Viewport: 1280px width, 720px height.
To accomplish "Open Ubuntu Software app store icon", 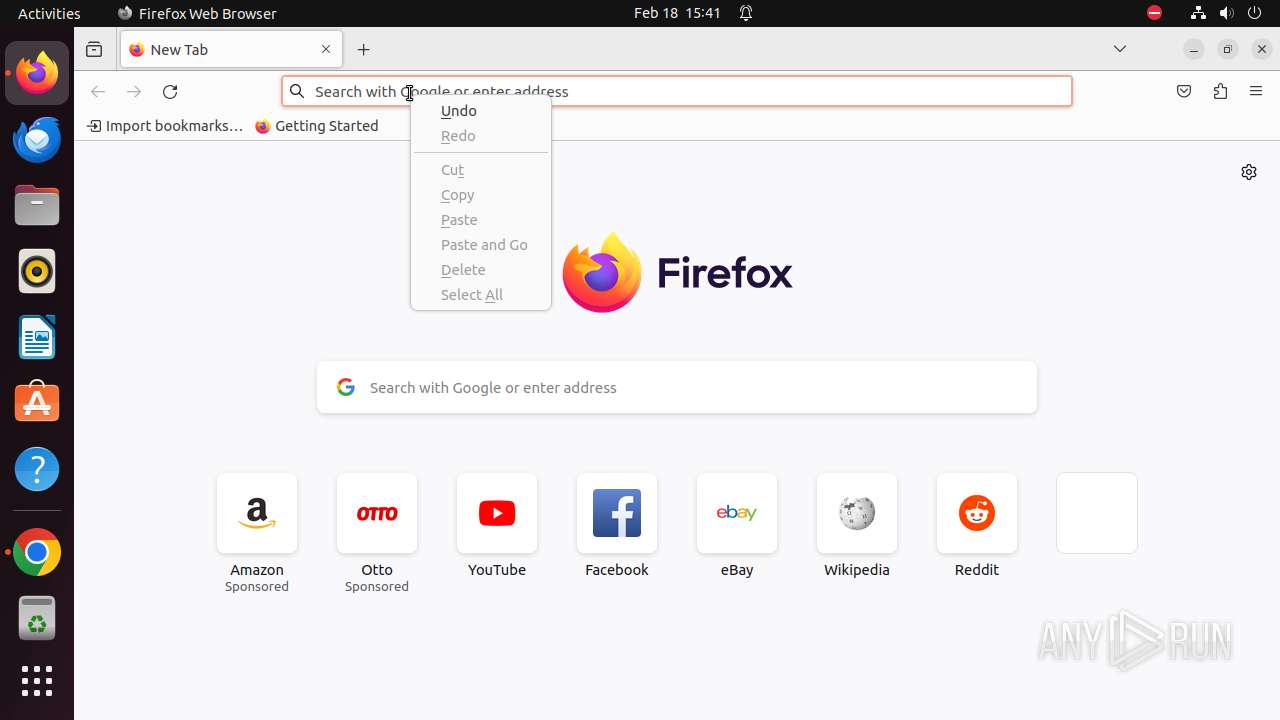I will pos(37,403).
